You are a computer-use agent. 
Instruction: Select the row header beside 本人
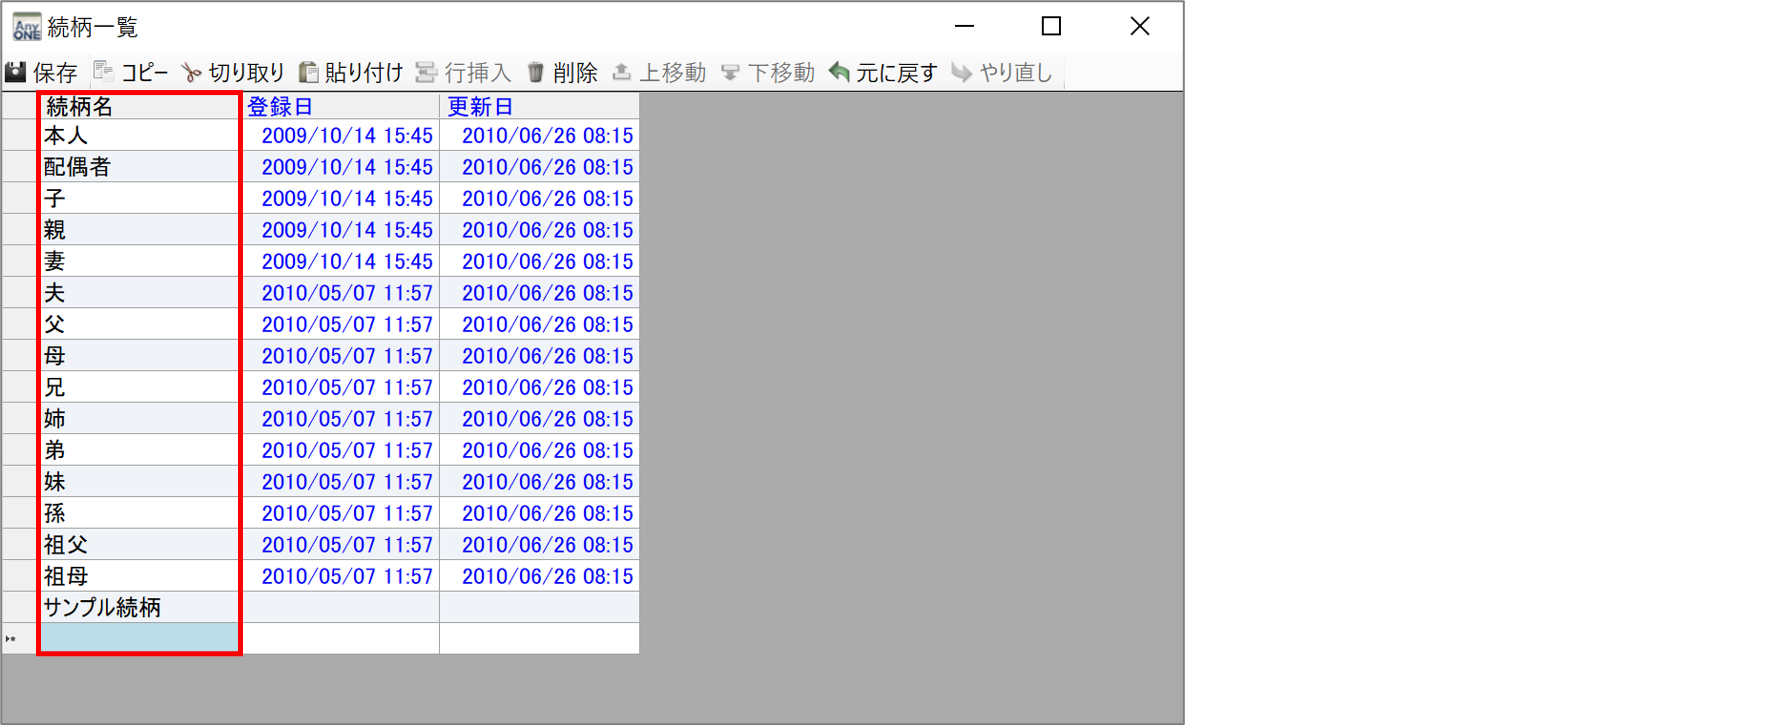pos(20,136)
